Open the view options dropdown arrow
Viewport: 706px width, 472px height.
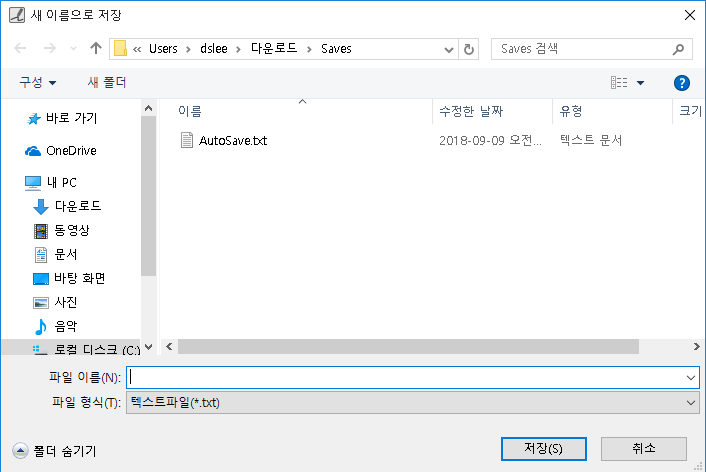pyautogui.click(x=640, y=83)
